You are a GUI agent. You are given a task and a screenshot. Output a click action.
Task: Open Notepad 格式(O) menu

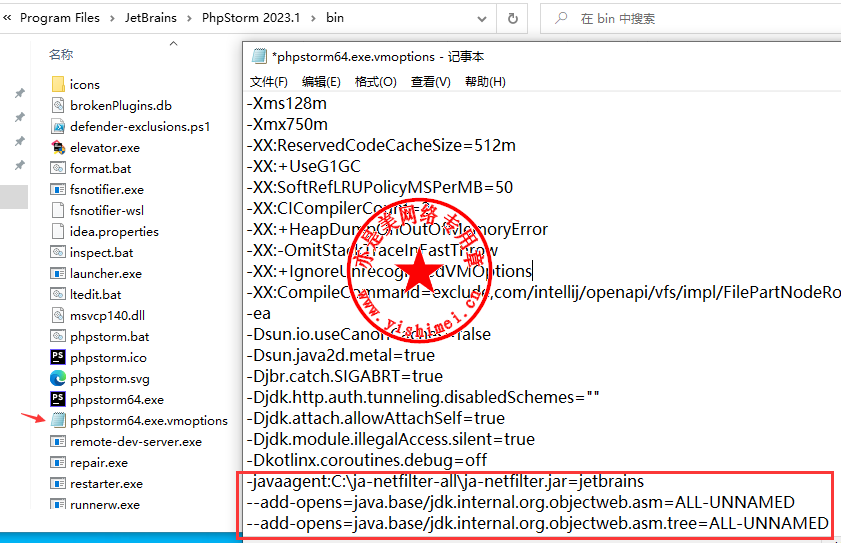376,82
